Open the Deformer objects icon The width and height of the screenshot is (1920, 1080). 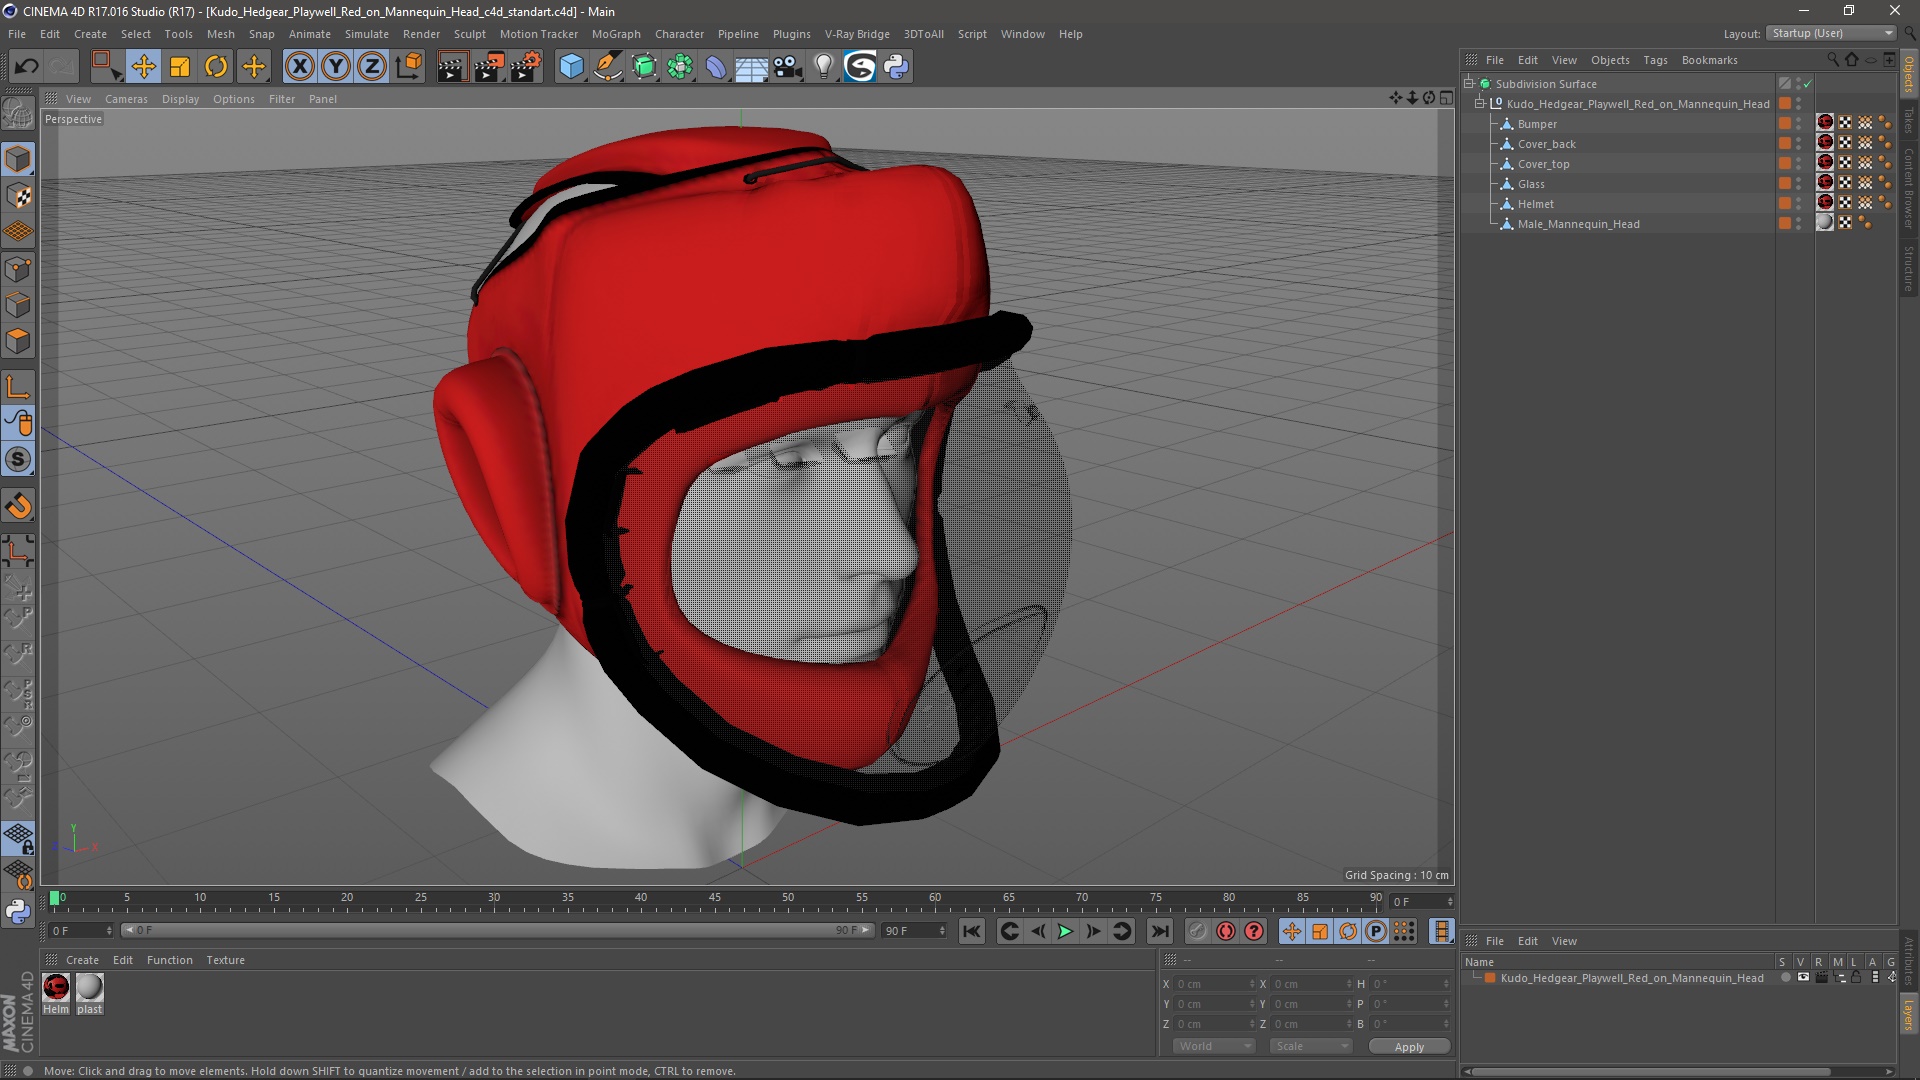click(716, 67)
